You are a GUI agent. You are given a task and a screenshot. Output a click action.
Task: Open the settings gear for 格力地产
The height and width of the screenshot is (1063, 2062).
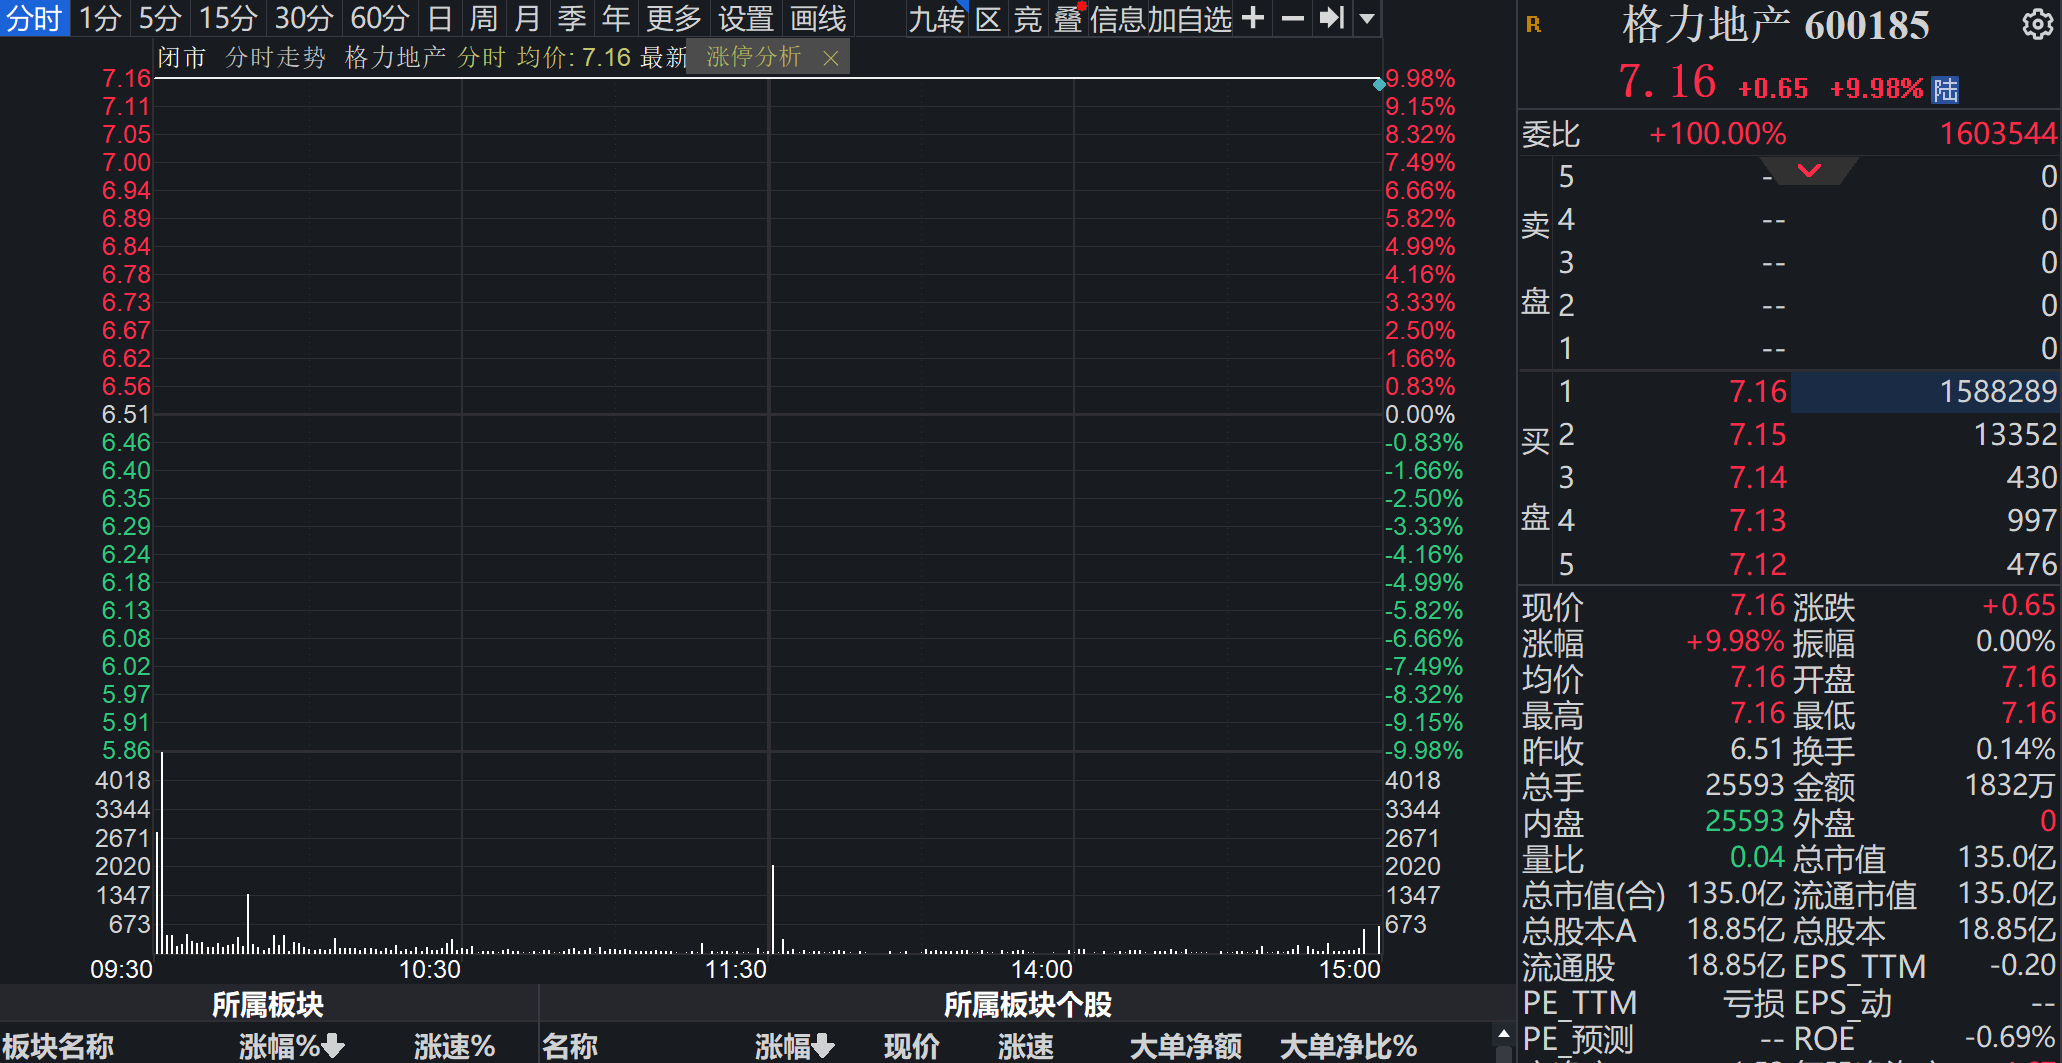coord(2037,24)
